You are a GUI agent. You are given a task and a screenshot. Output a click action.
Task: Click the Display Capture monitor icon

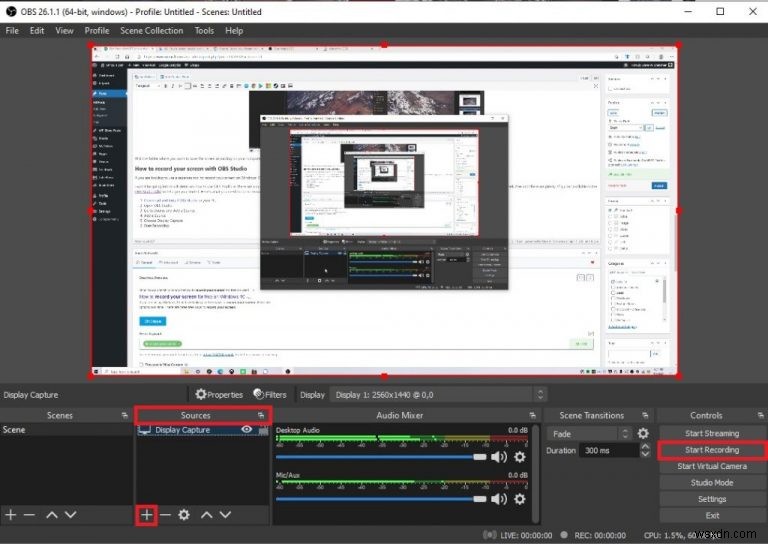point(144,430)
